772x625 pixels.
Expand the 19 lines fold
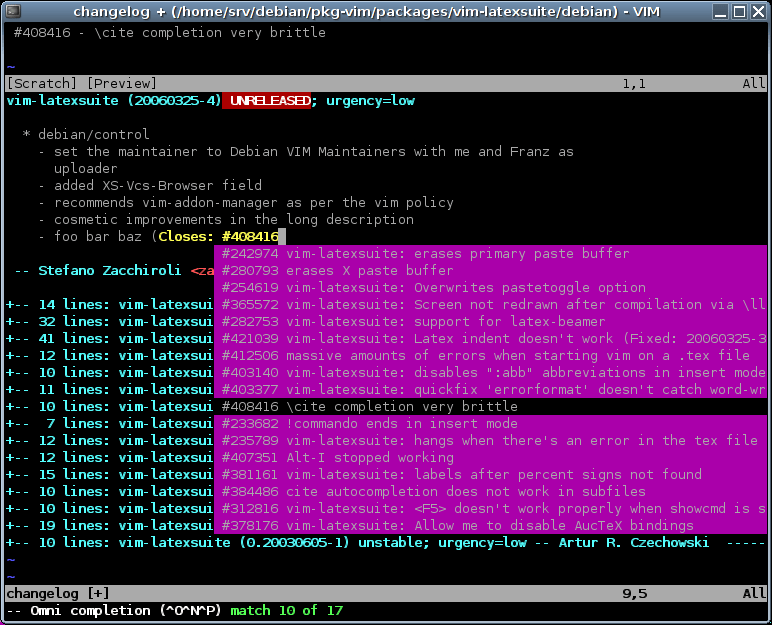(109, 526)
